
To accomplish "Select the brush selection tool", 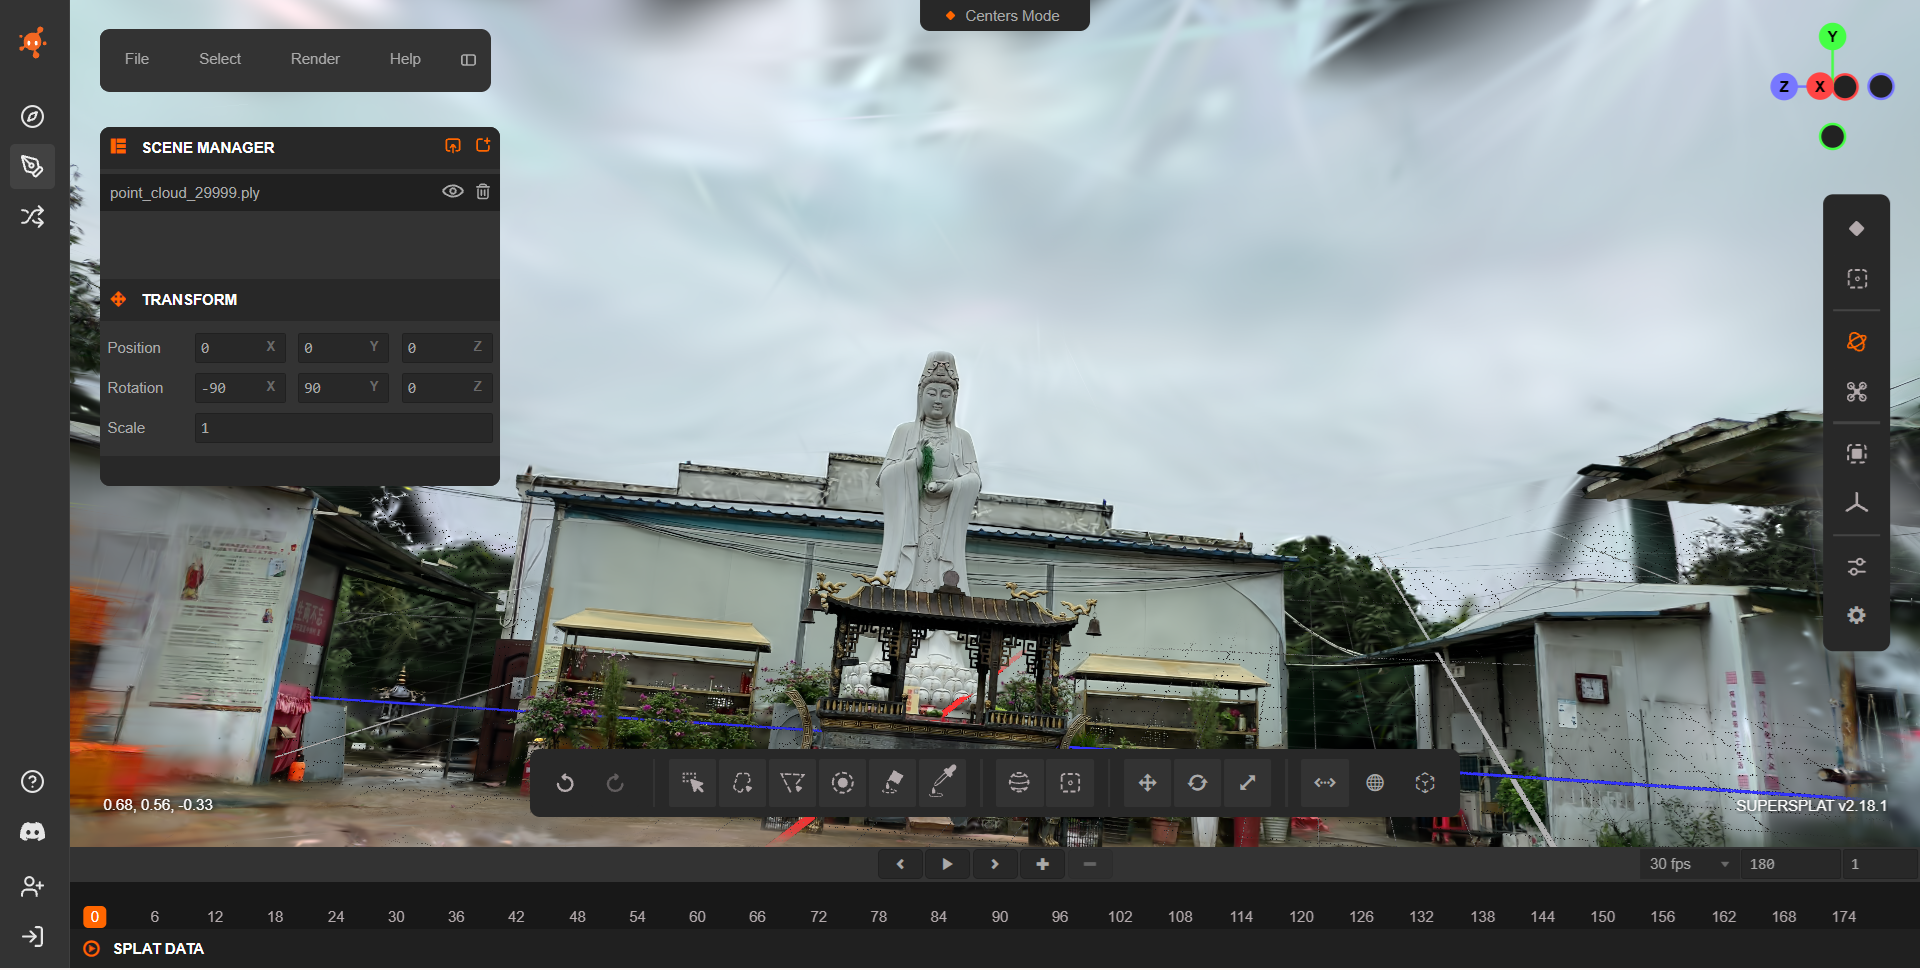I will click(843, 783).
